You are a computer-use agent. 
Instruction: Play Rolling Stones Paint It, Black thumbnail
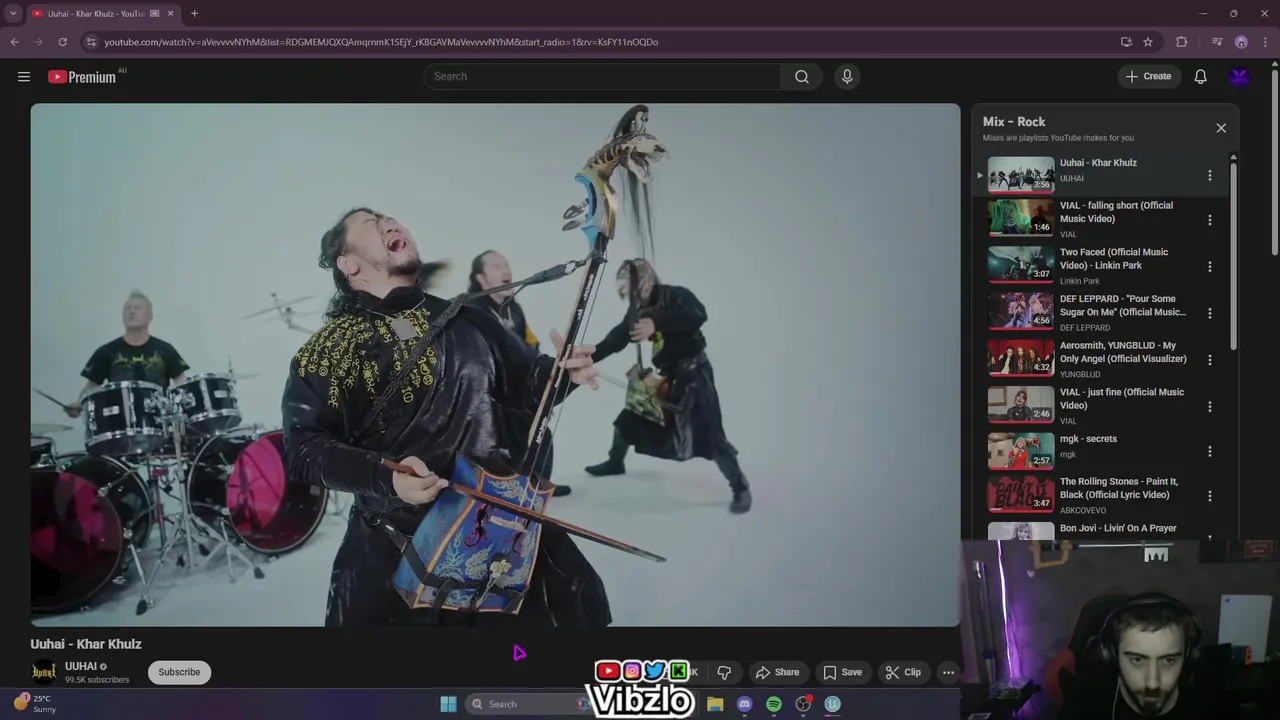(1021, 495)
